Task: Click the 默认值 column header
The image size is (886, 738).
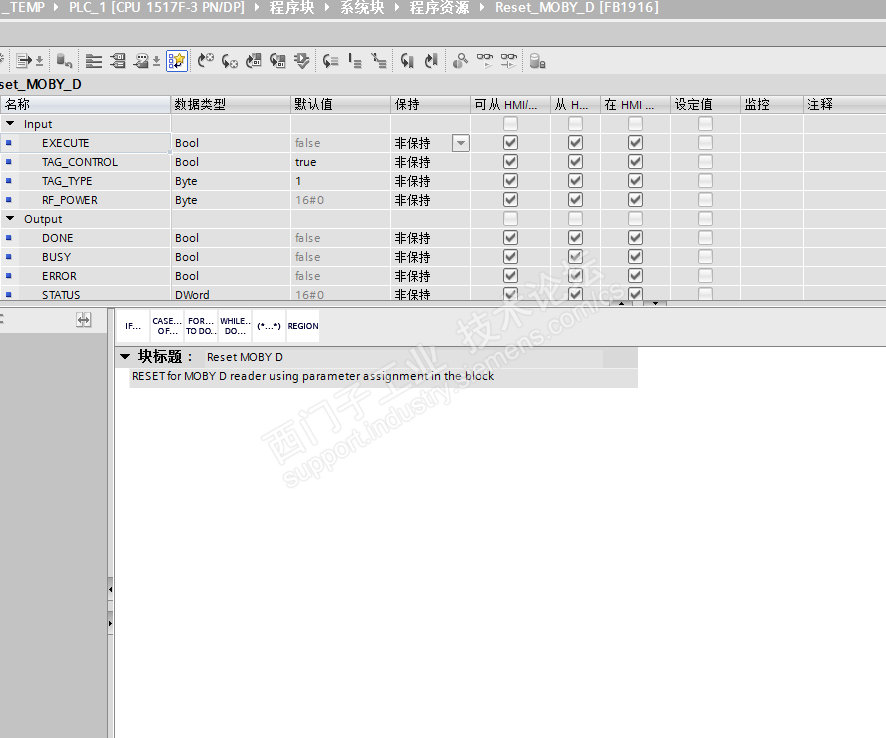Action: pos(340,104)
